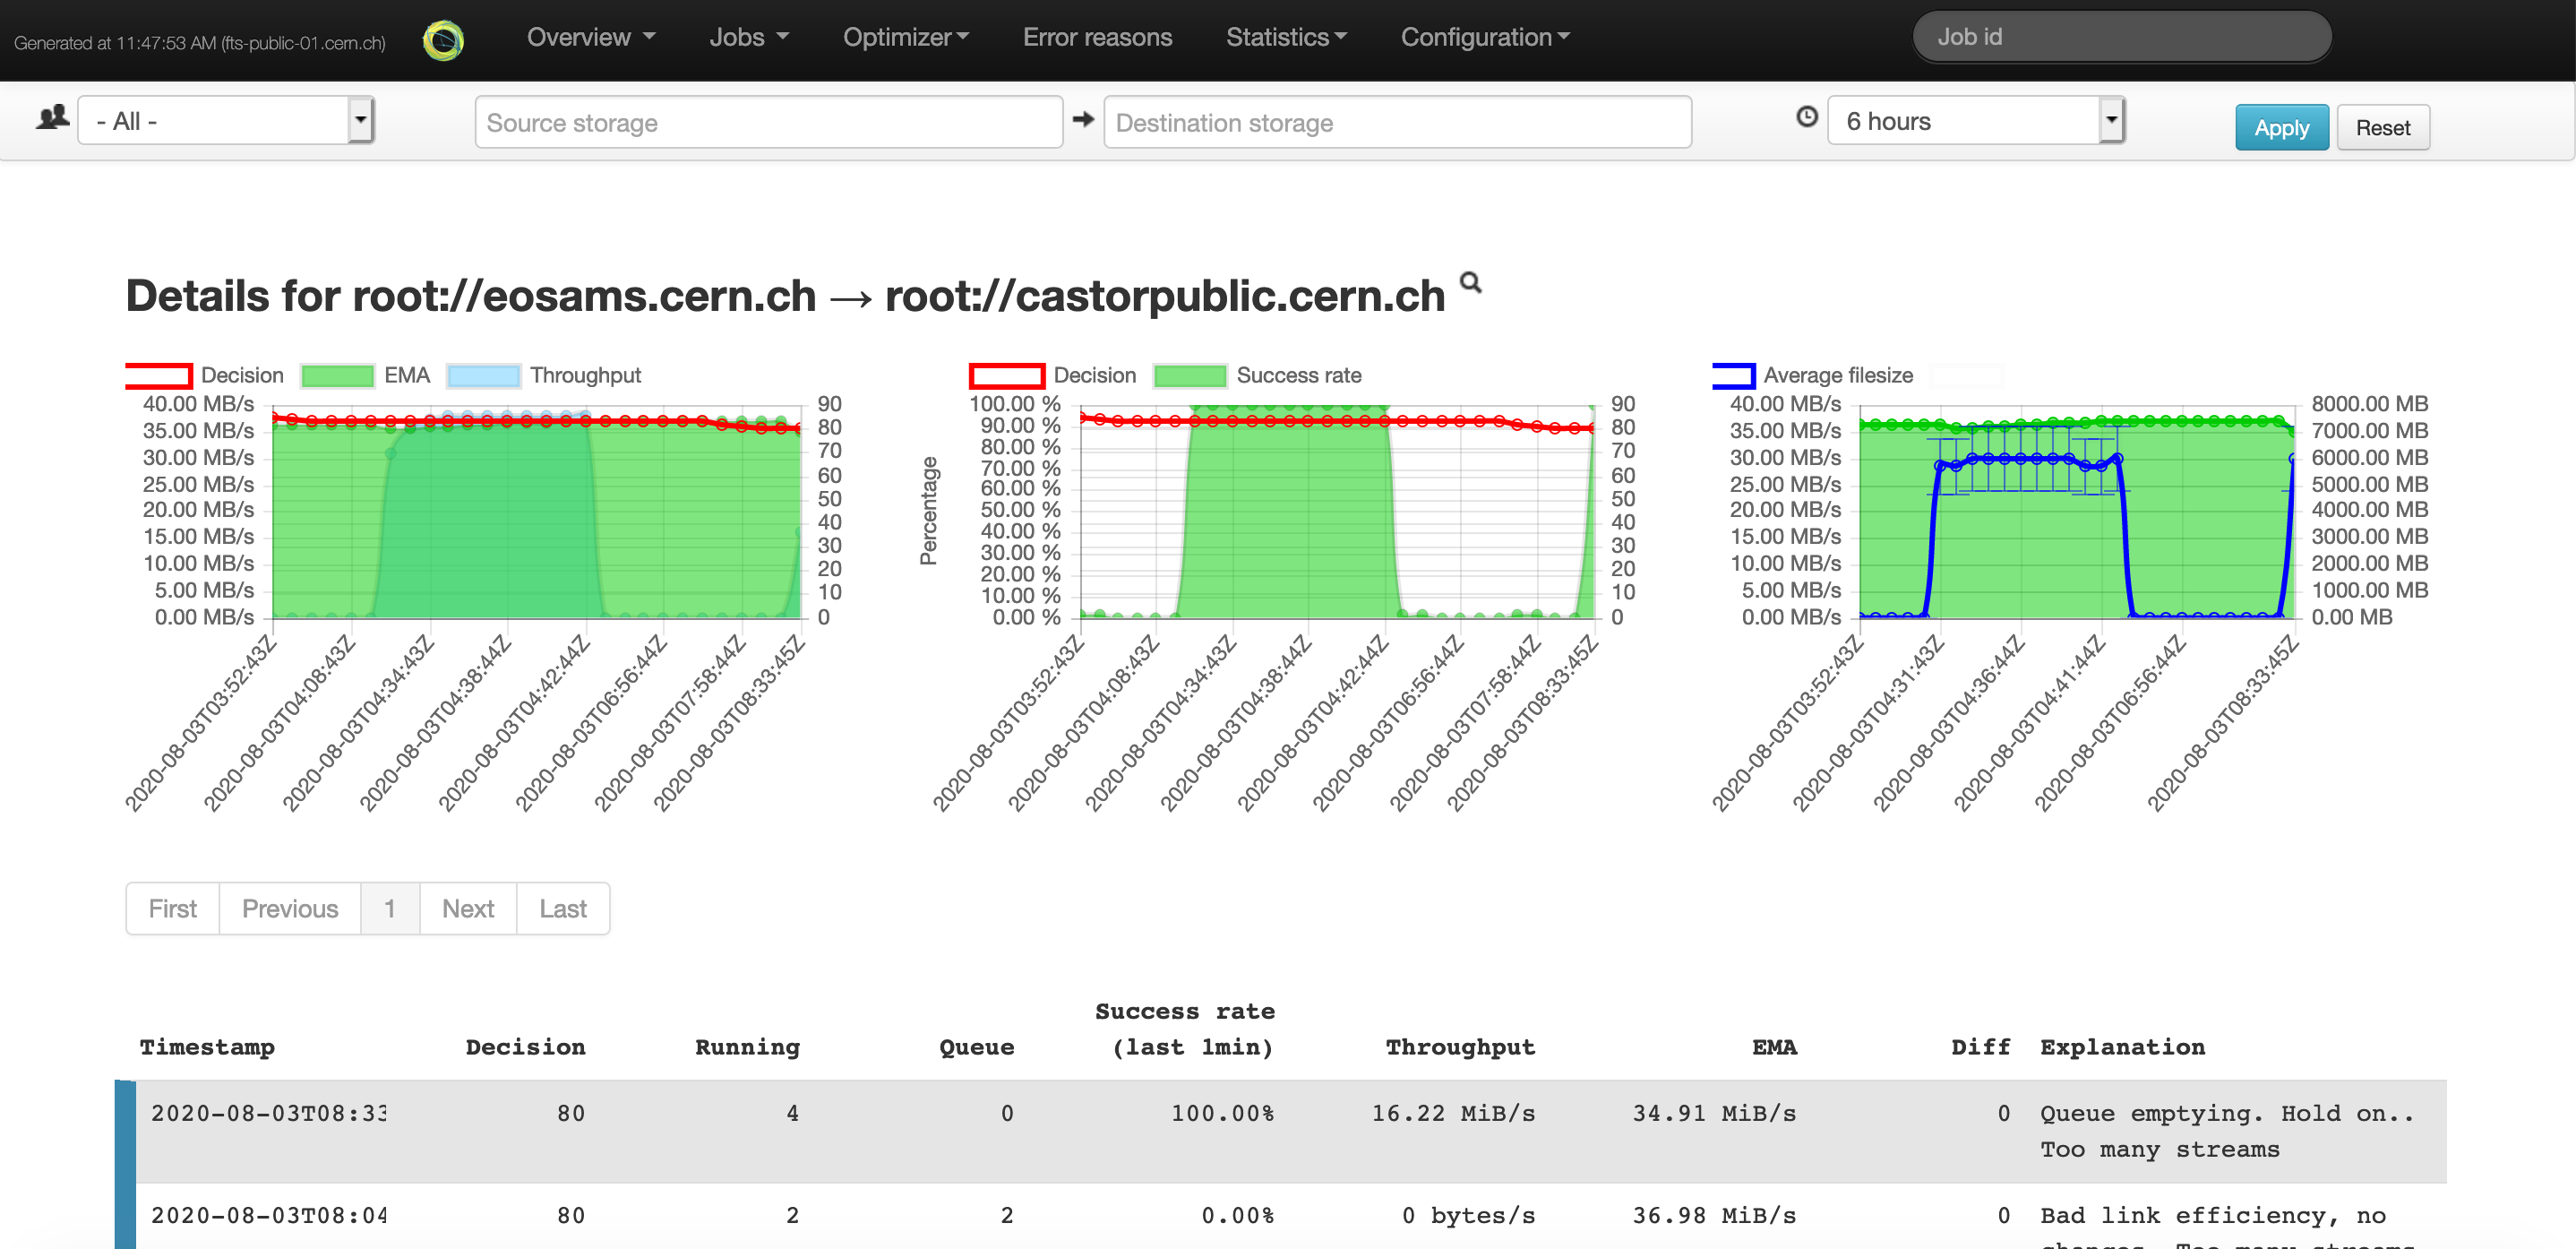Expand the Overview menu

(590, 38)
